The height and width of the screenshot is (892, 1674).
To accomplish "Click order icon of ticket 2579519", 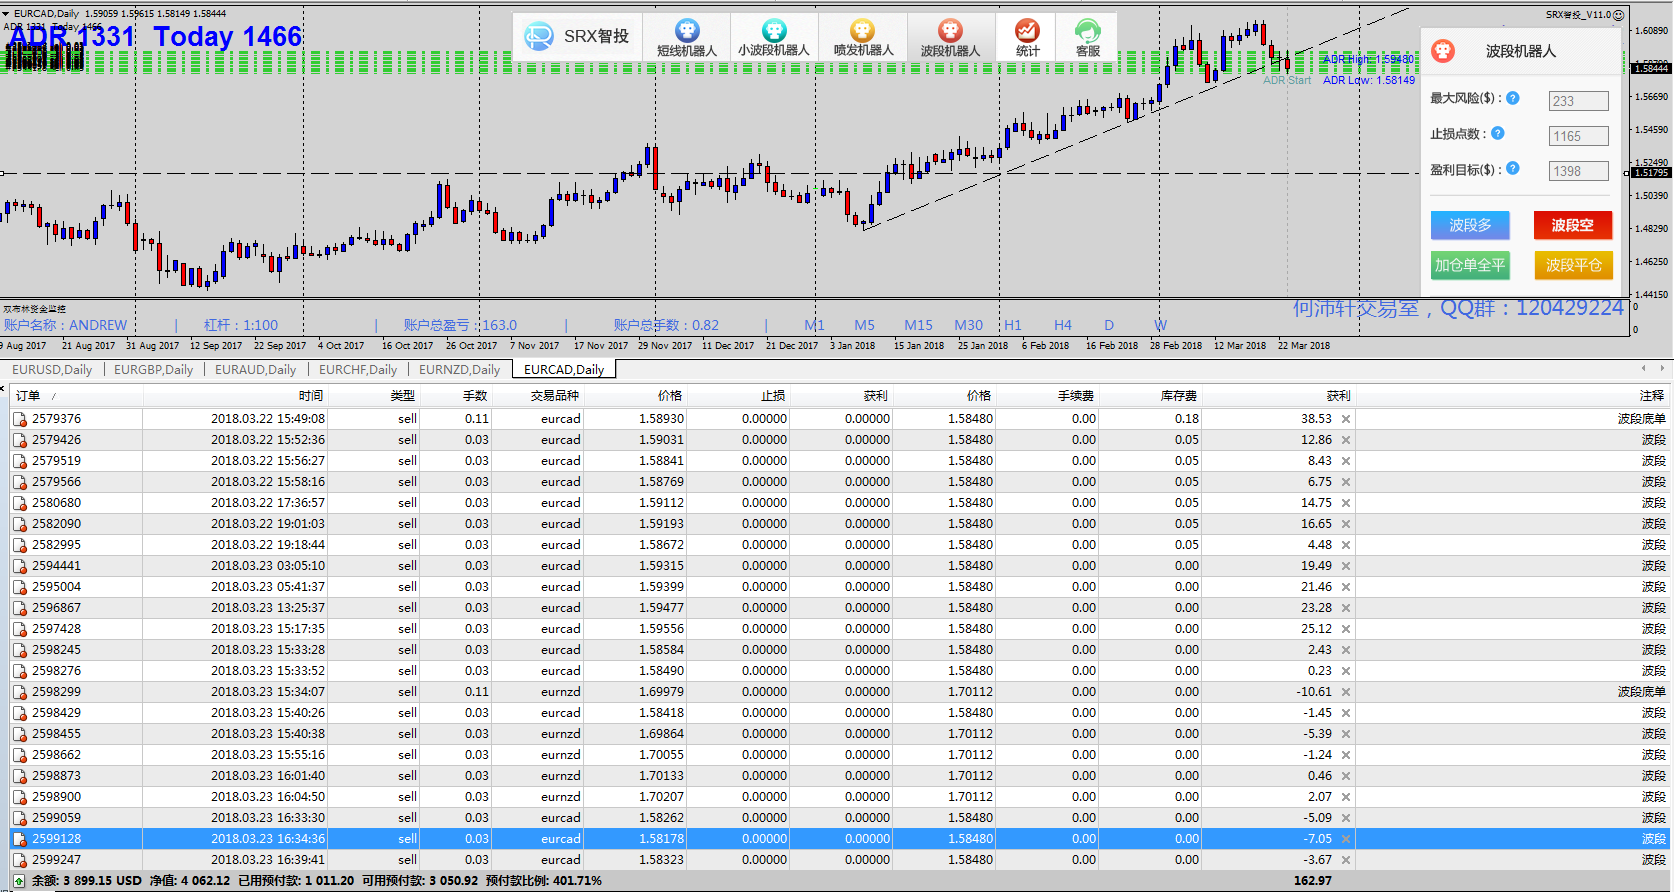I will coord(20,461).
